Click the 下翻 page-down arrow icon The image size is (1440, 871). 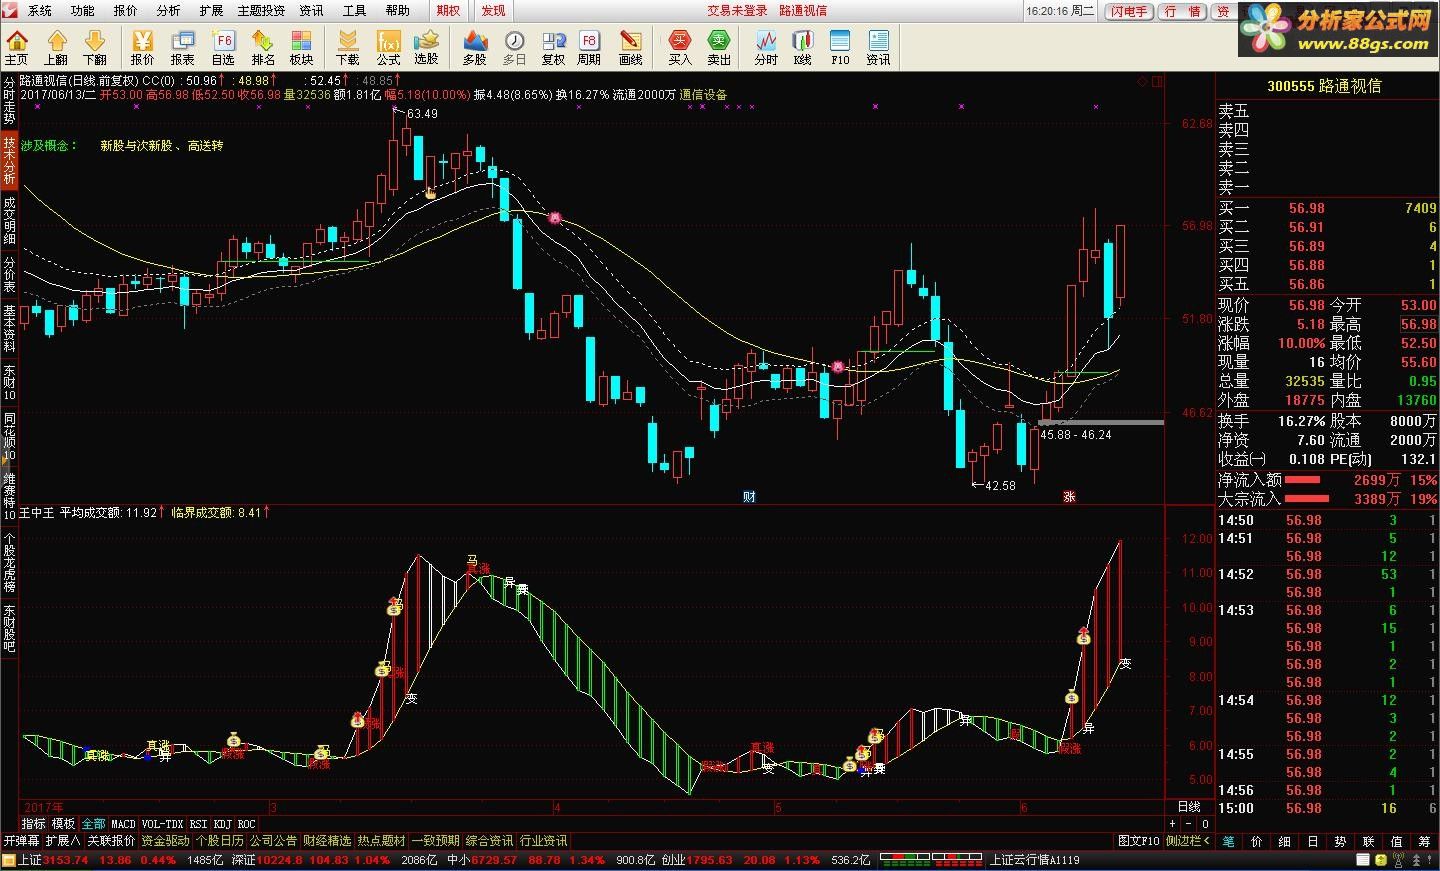tap(95, 47)
